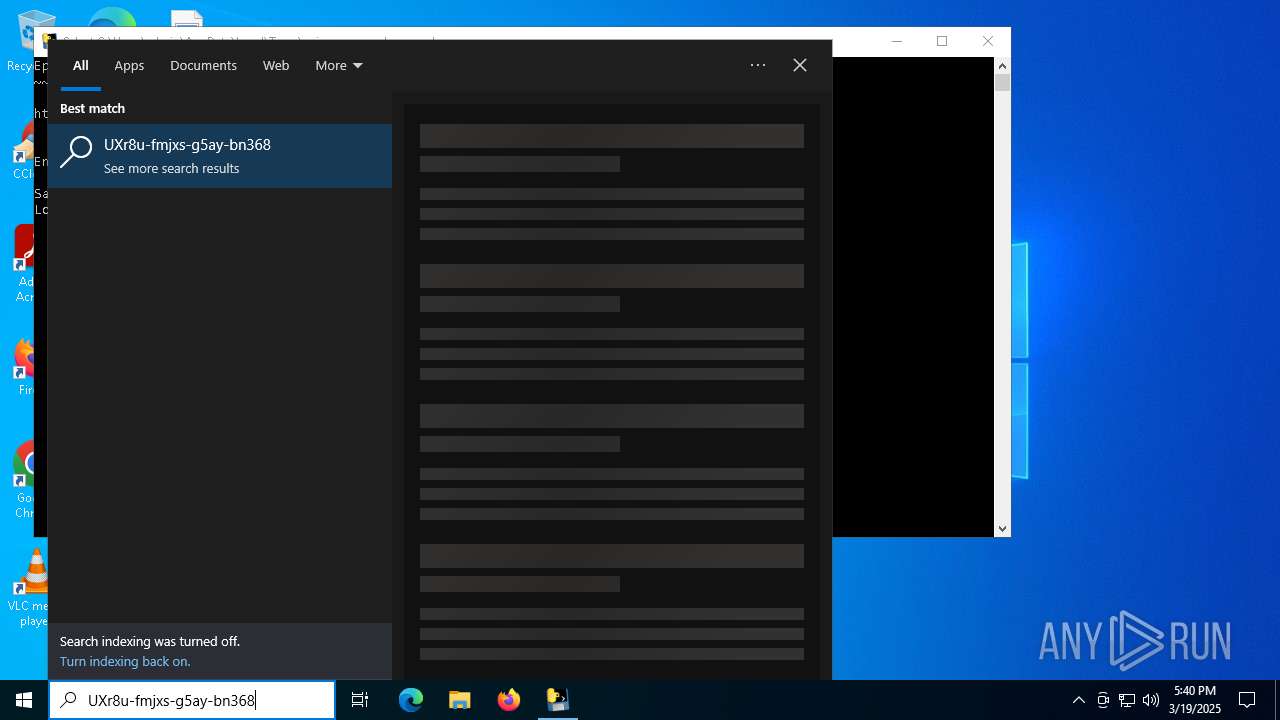Click the console window scroll up arrow
Viewport: 1280px width, 720px height.
coord(1002,66)
